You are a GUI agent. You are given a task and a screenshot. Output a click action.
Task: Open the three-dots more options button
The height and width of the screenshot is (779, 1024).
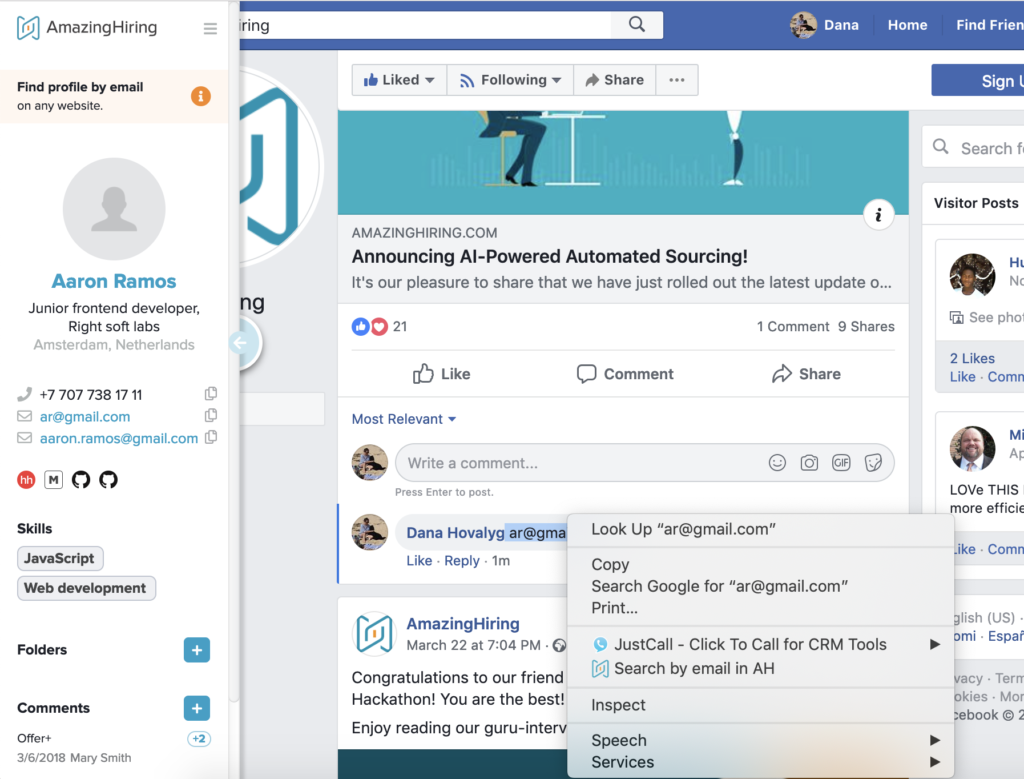tap(677, 80)
